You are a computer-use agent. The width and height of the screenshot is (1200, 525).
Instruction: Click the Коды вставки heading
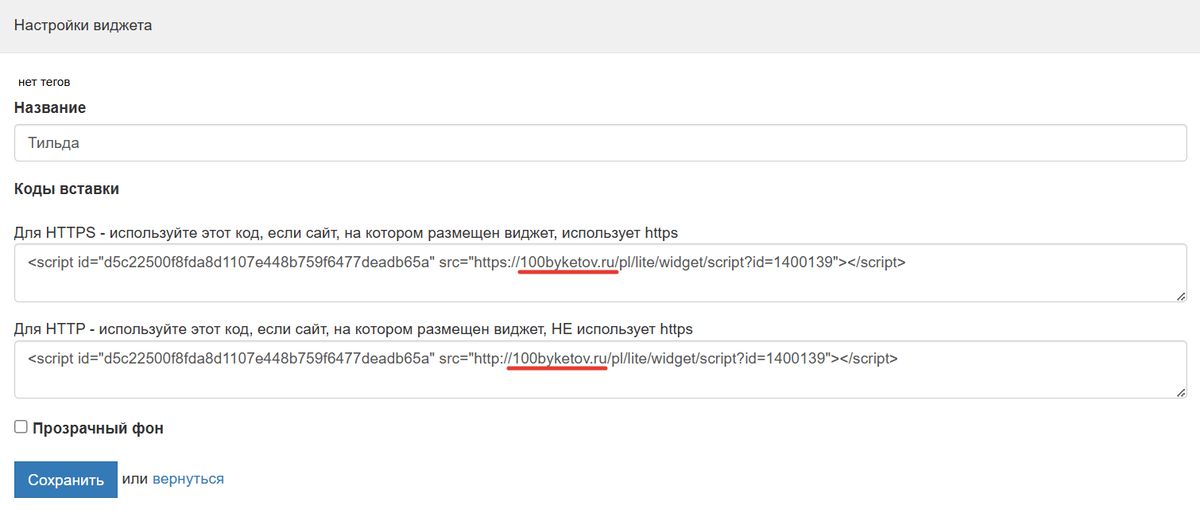coord(66,188)
